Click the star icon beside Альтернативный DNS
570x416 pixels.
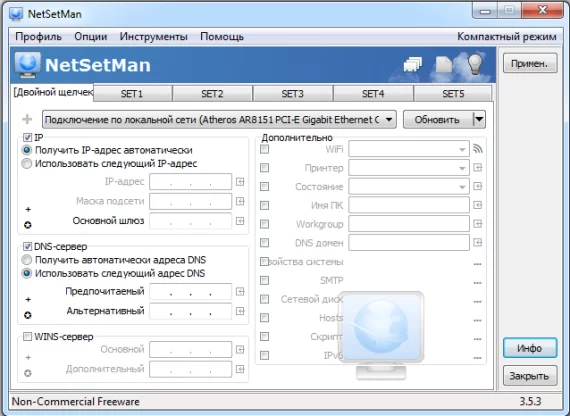[28, 315]
